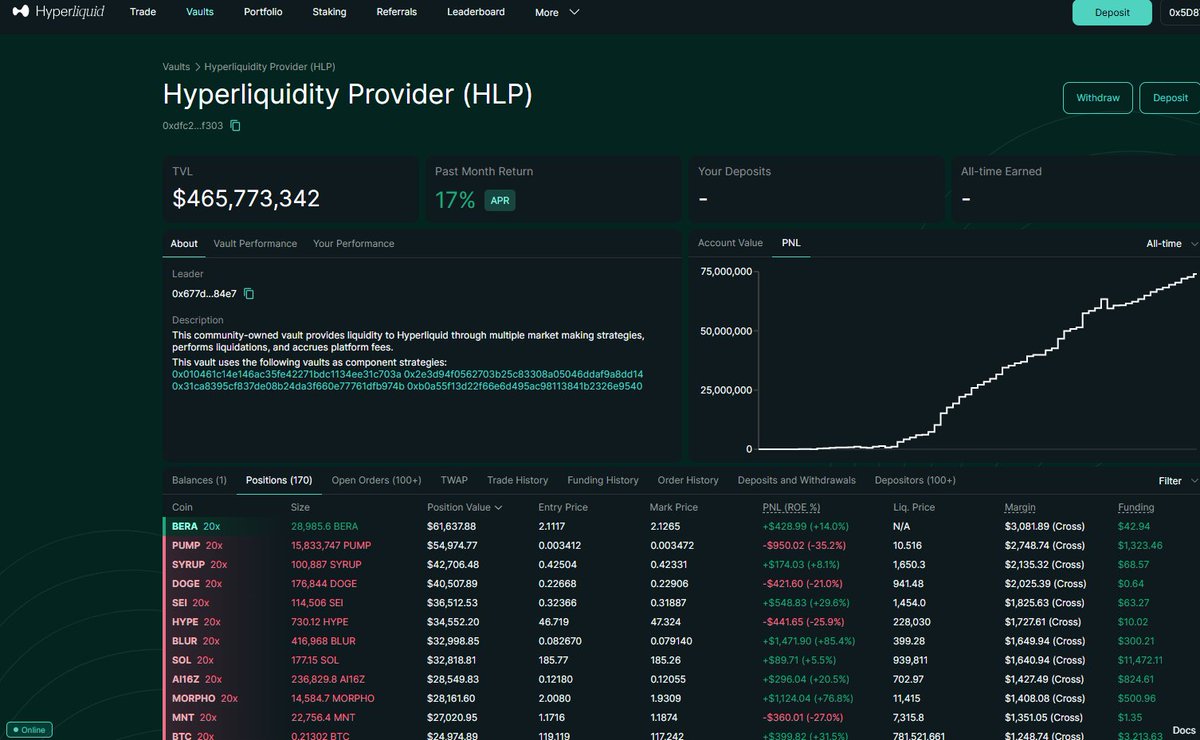1200x740 pixels.
Task: Open the DOGE coin position
Action: pos(186,584)
